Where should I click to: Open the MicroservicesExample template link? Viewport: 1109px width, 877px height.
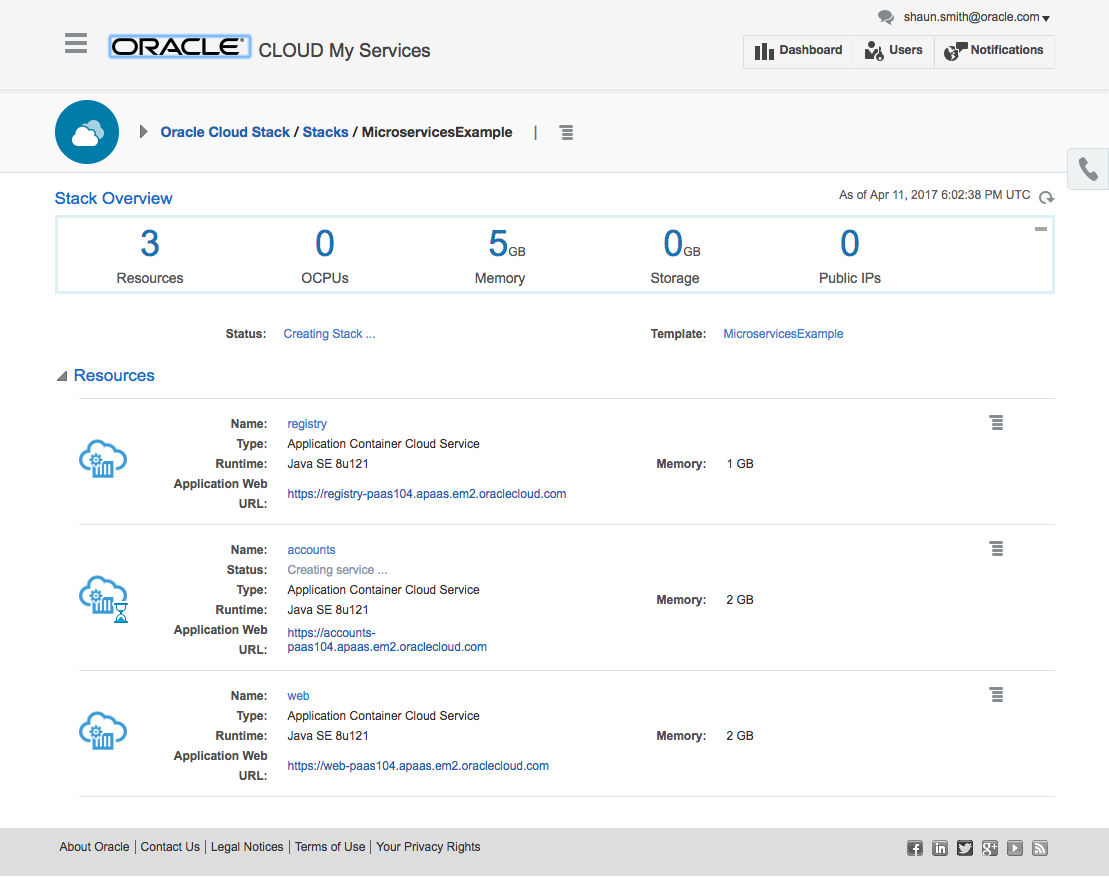click(x=783, y=334)
